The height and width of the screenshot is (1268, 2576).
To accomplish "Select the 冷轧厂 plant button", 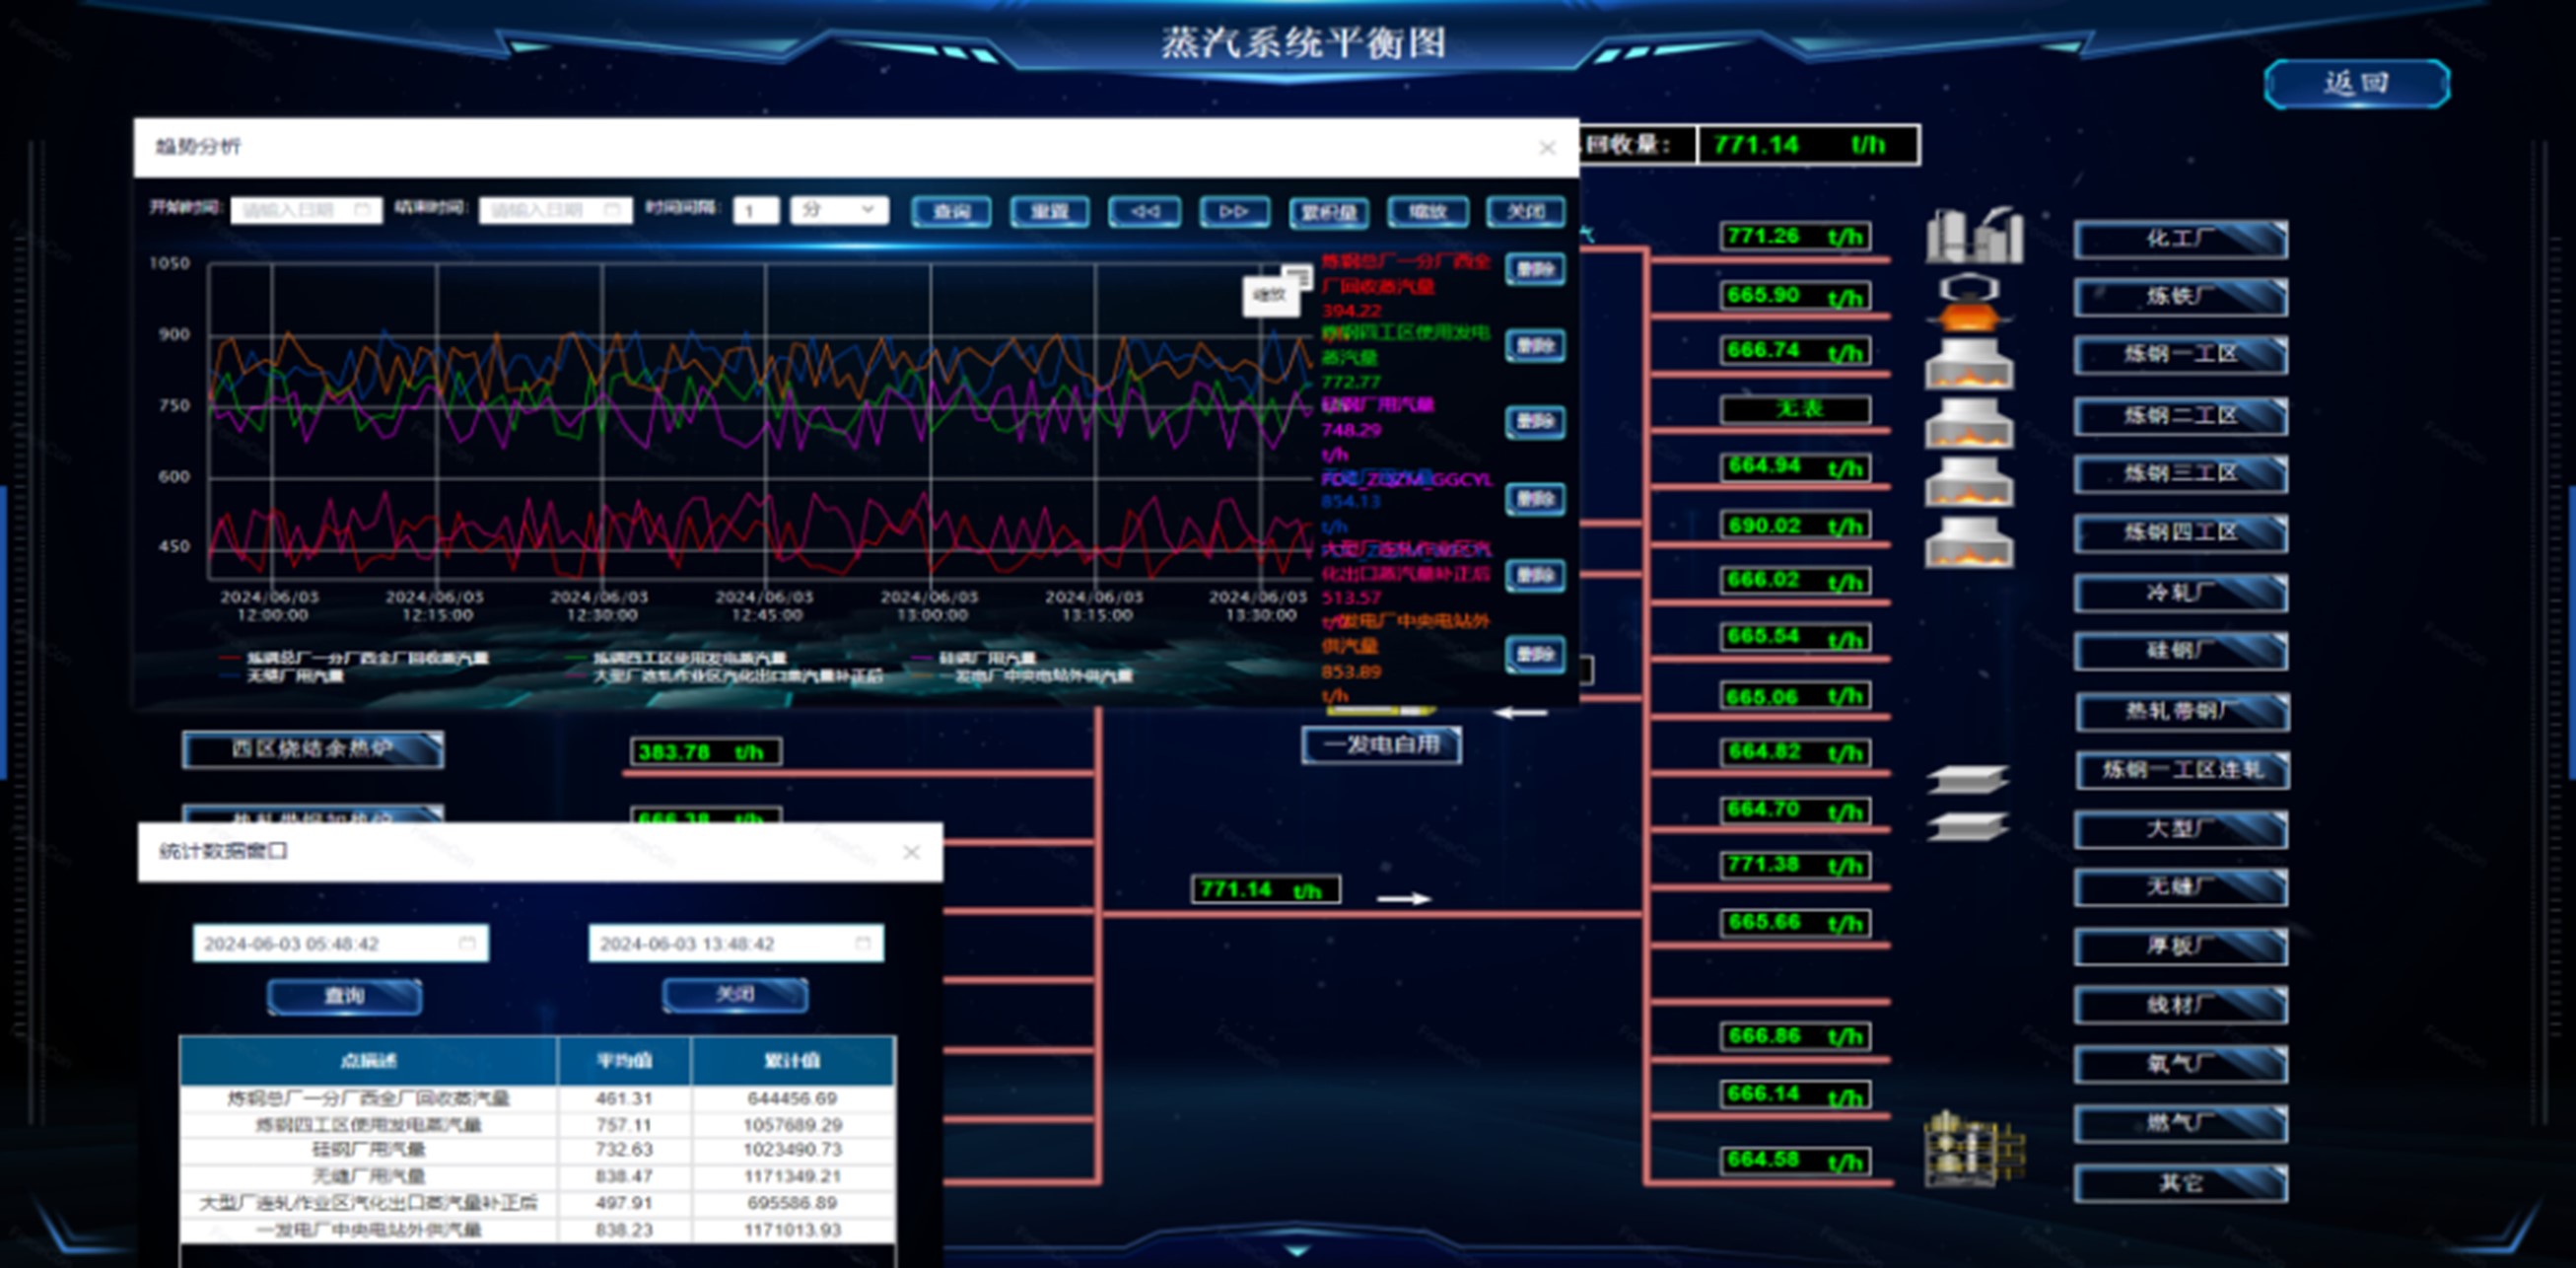I will tap(2180, 593).
